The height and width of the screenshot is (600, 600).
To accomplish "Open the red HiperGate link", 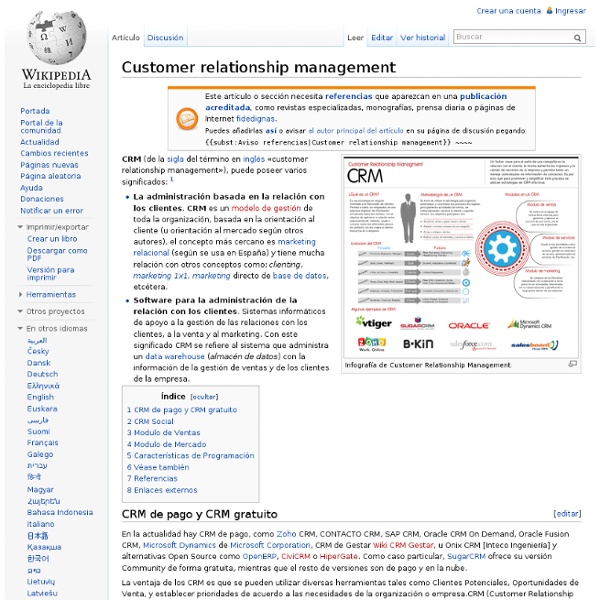I will click(x=338, y=556).
